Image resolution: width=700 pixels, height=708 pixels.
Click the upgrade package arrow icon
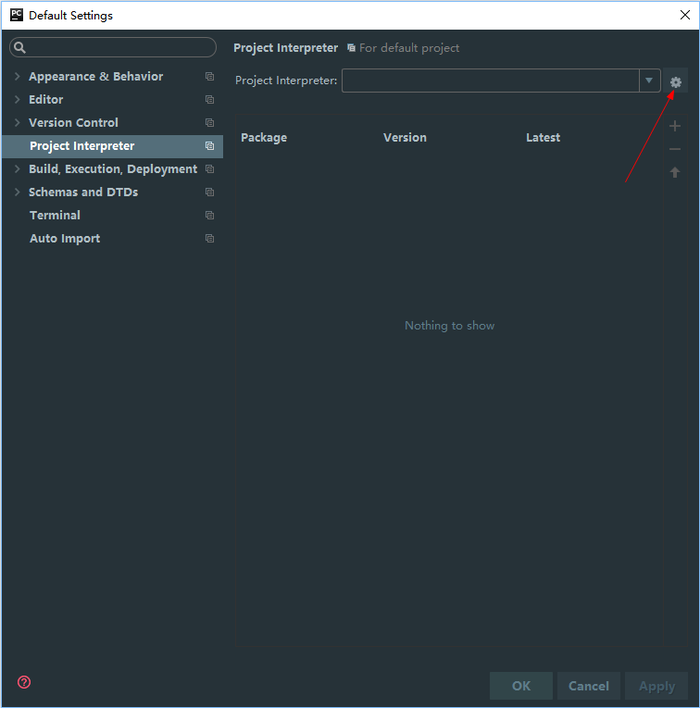675,172
